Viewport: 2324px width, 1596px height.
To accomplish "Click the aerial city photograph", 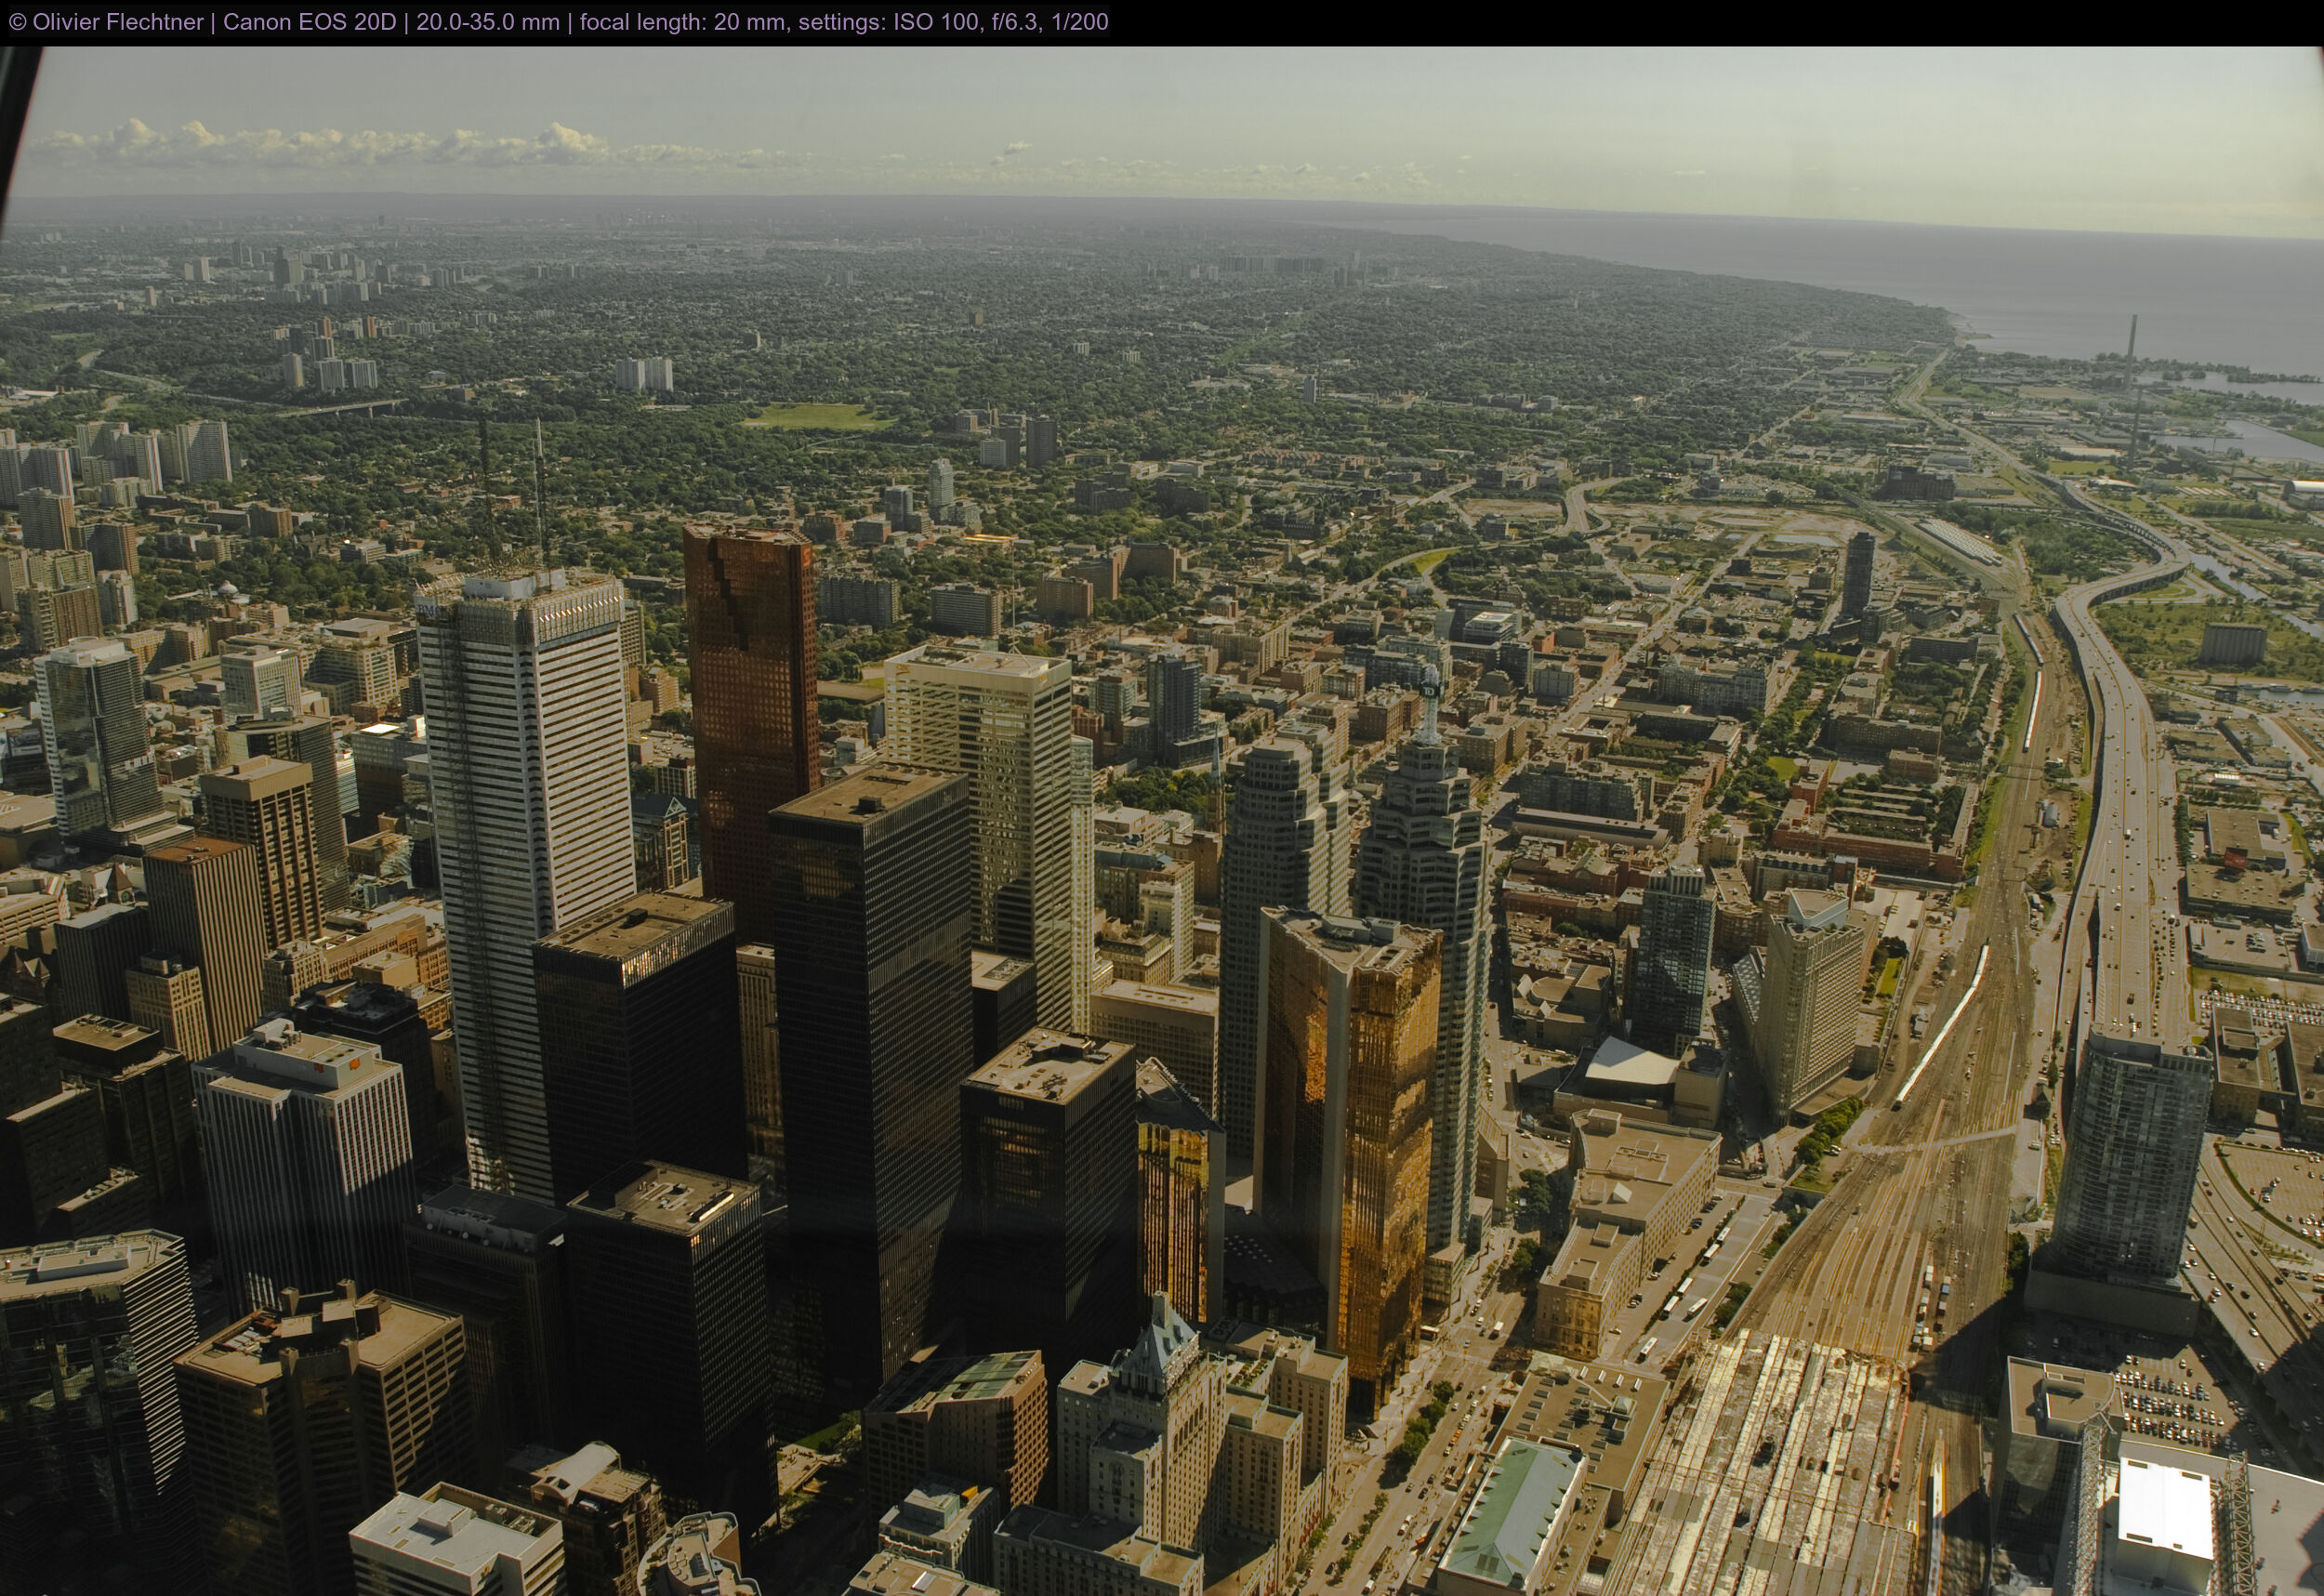I will (x=1162, y=821).
